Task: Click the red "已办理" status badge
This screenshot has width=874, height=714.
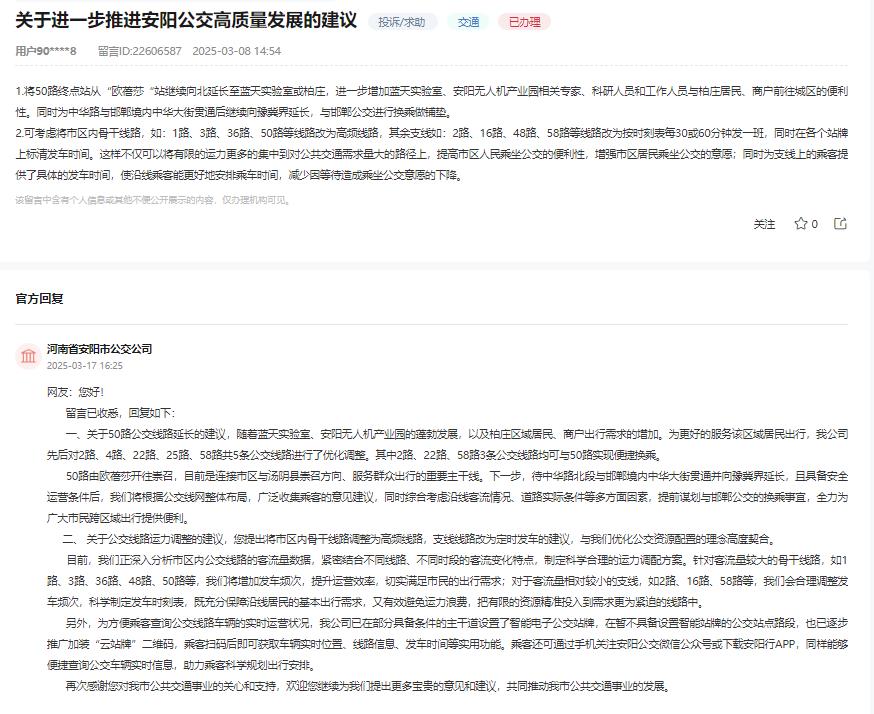Action: click(x=524, y=20)
